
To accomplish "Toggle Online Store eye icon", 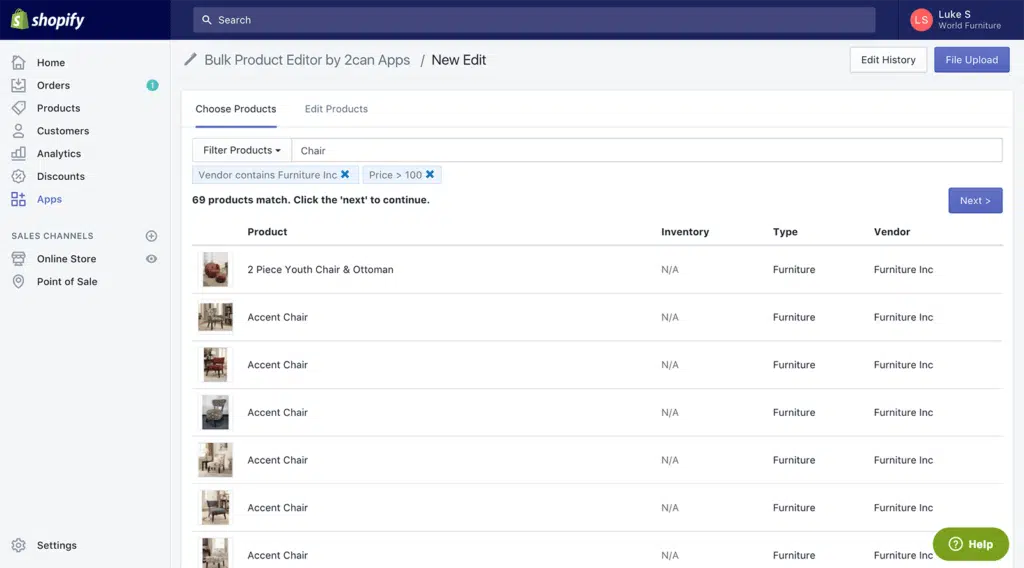I will (x=152, y=259).
